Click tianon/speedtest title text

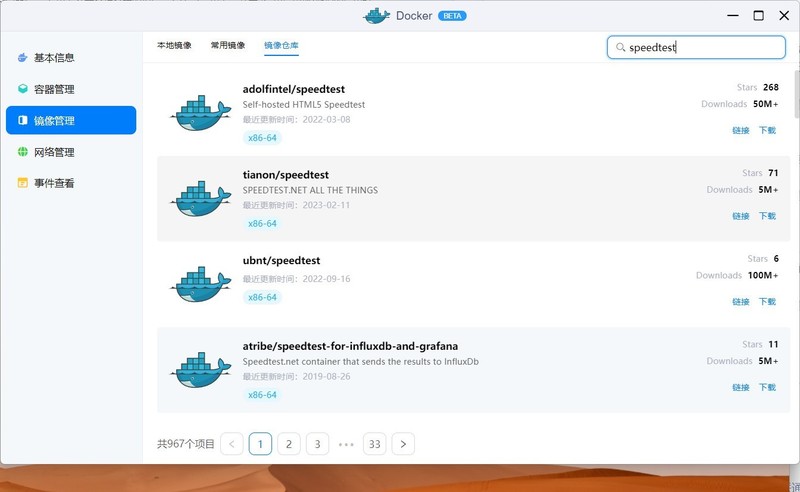[286, 175]
